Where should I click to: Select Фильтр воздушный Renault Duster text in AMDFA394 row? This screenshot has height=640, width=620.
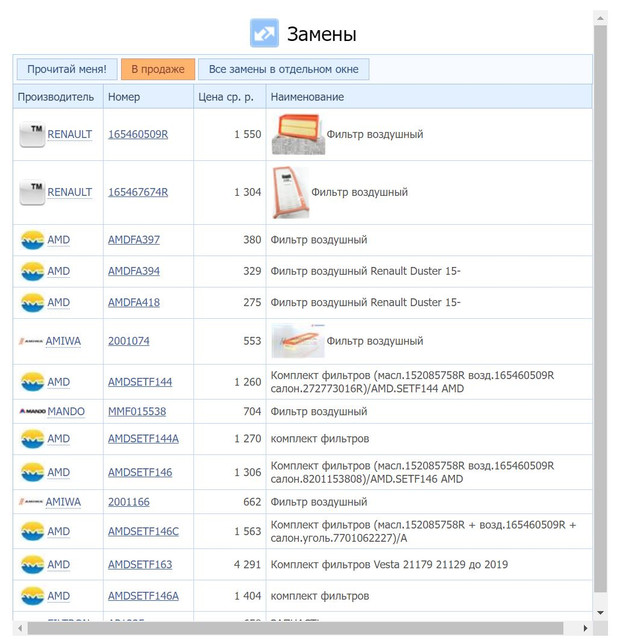tap(365, 271)
